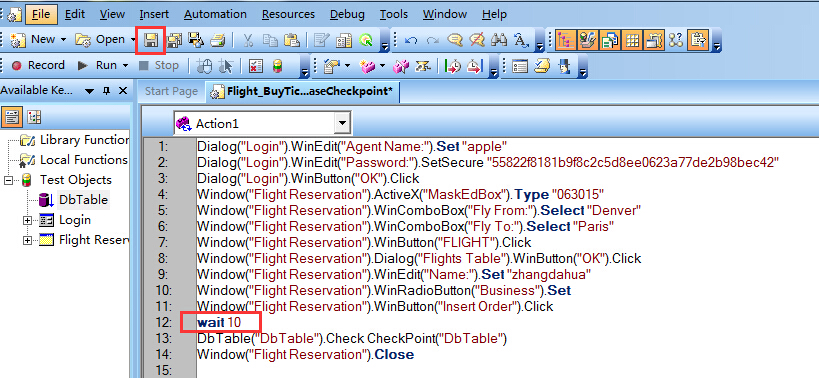Click the Save All multi-floppy icon
This screenshot has width=819, height=378.
click(x=174, y=40)
